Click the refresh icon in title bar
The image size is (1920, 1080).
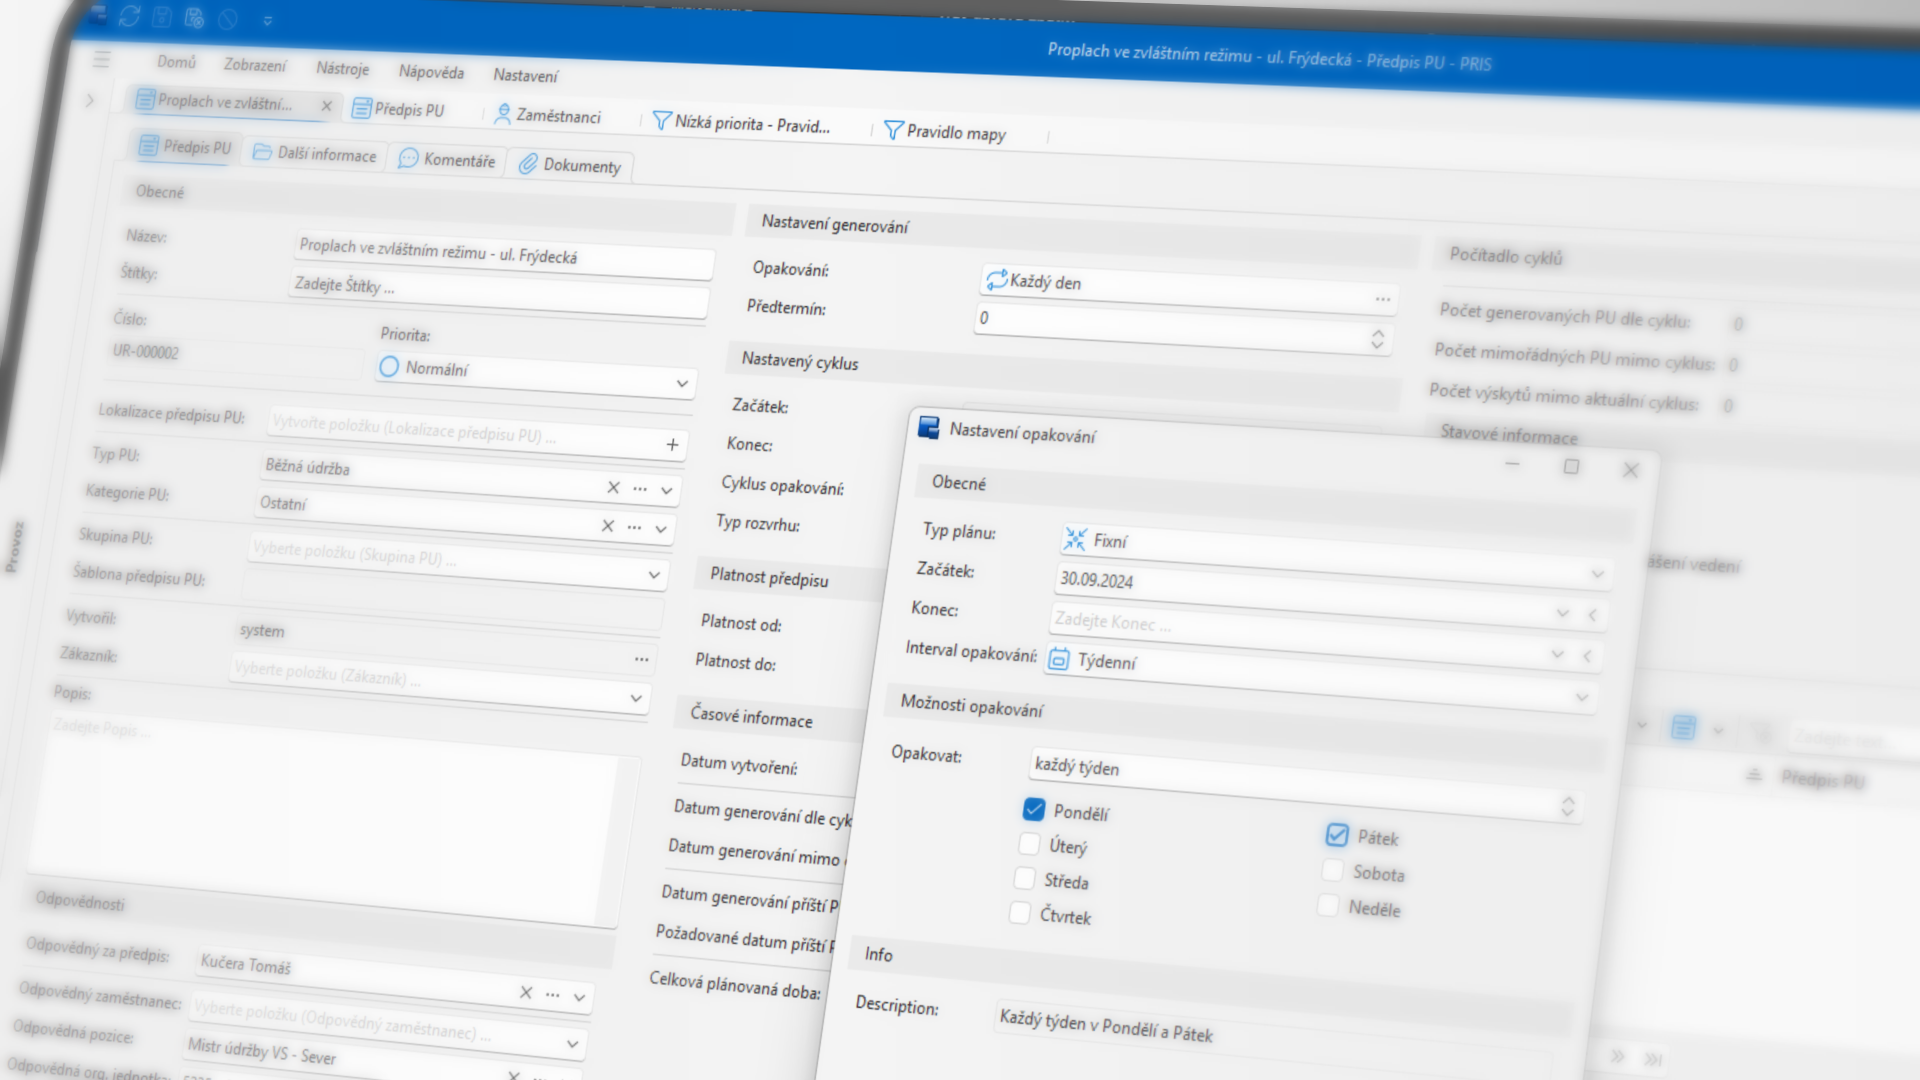tap(129, 16)
